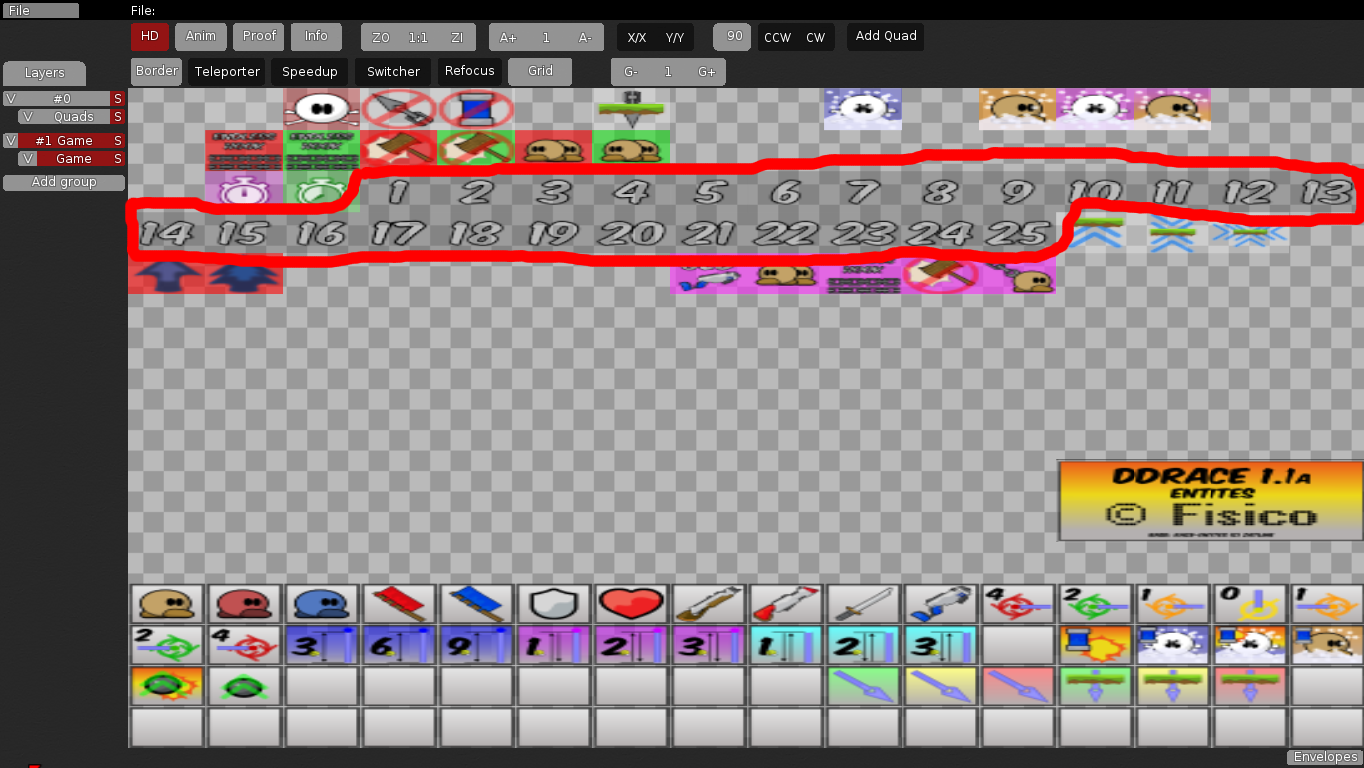Toggle the Anim button
Image resolution: width=1364 pixels, height=768 pixels.
click(201, 37)
